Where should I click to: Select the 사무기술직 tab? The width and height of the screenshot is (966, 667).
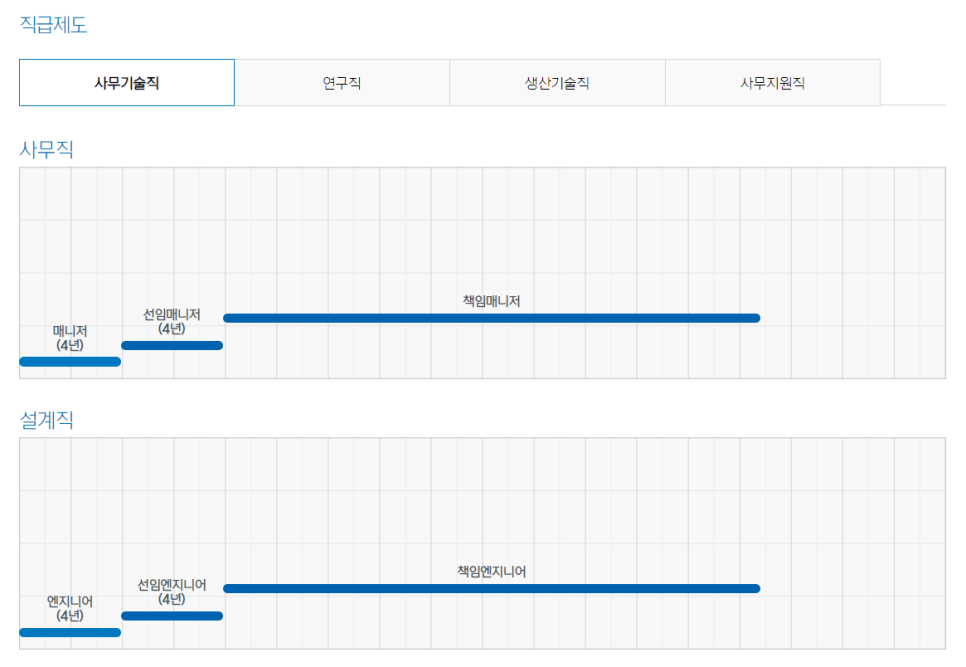127,83
